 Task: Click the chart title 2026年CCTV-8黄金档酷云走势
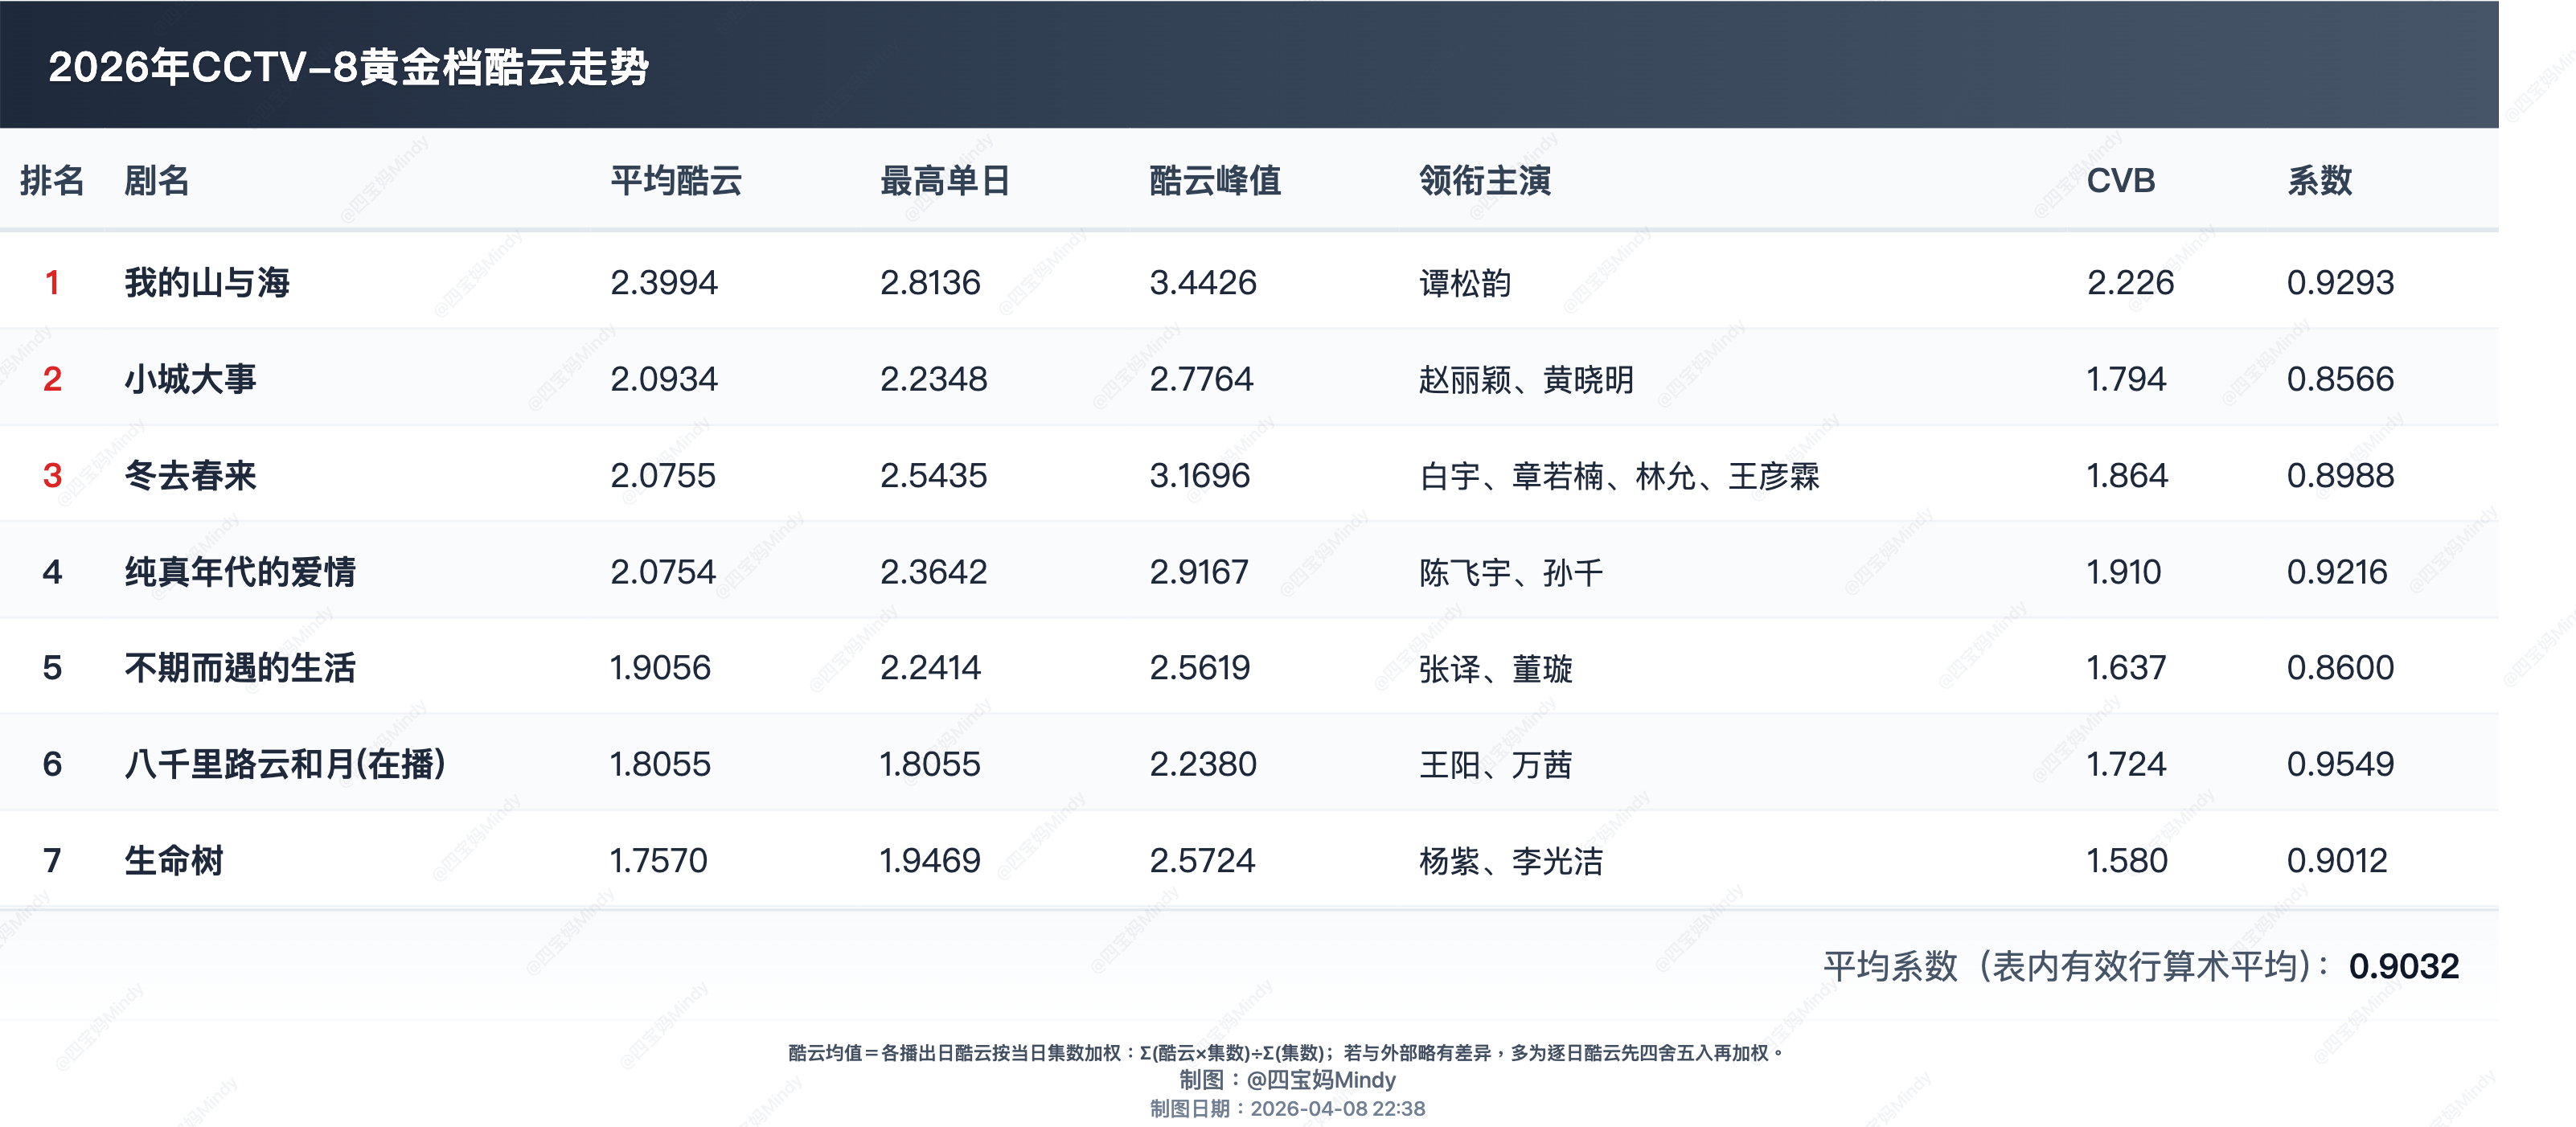tap(348, 67)
